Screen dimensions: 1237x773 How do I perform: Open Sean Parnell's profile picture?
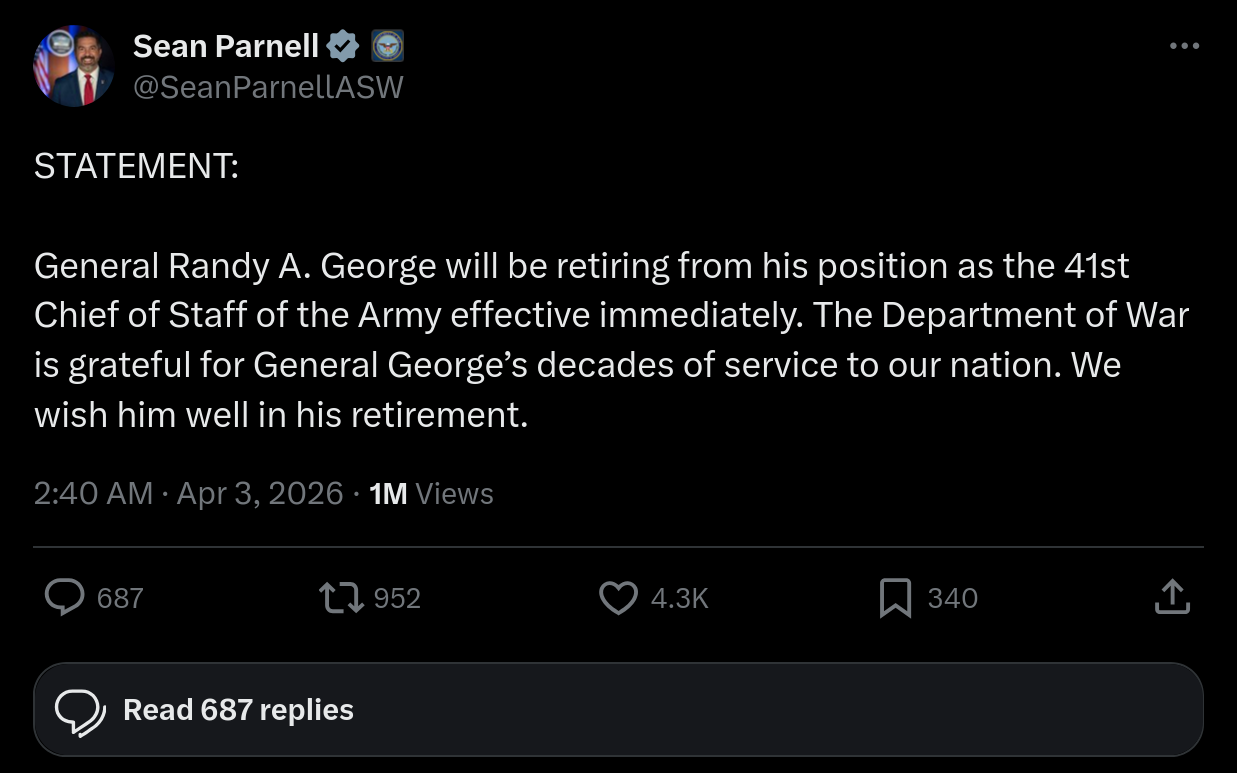73,67
